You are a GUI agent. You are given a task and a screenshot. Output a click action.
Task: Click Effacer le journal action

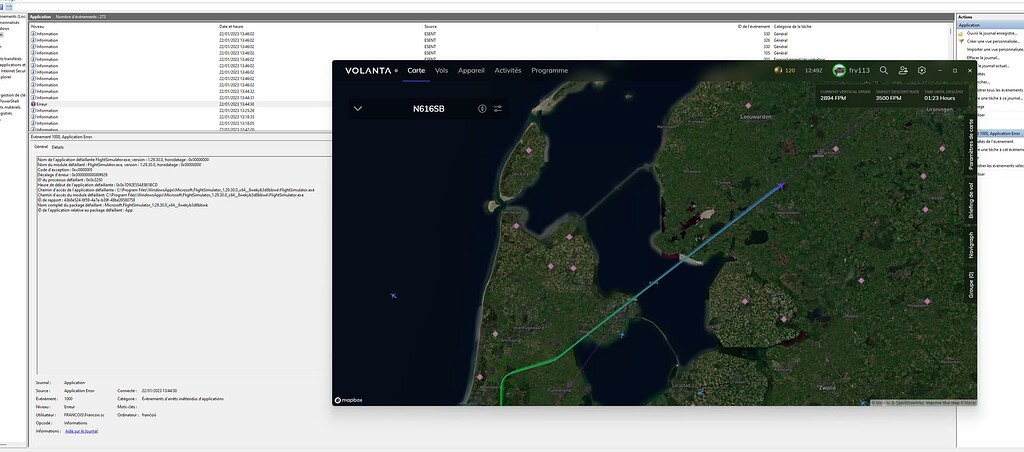tap(984, 57)
